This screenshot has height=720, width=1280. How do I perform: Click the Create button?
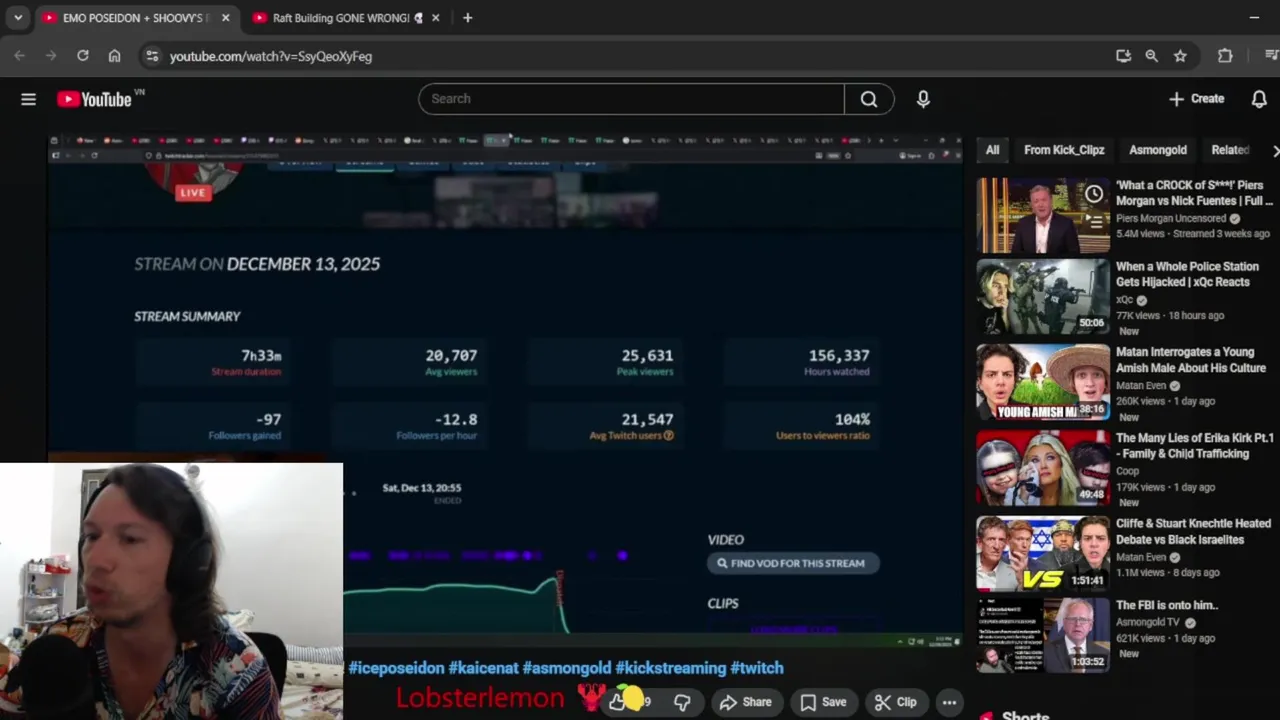point(1196,99)
